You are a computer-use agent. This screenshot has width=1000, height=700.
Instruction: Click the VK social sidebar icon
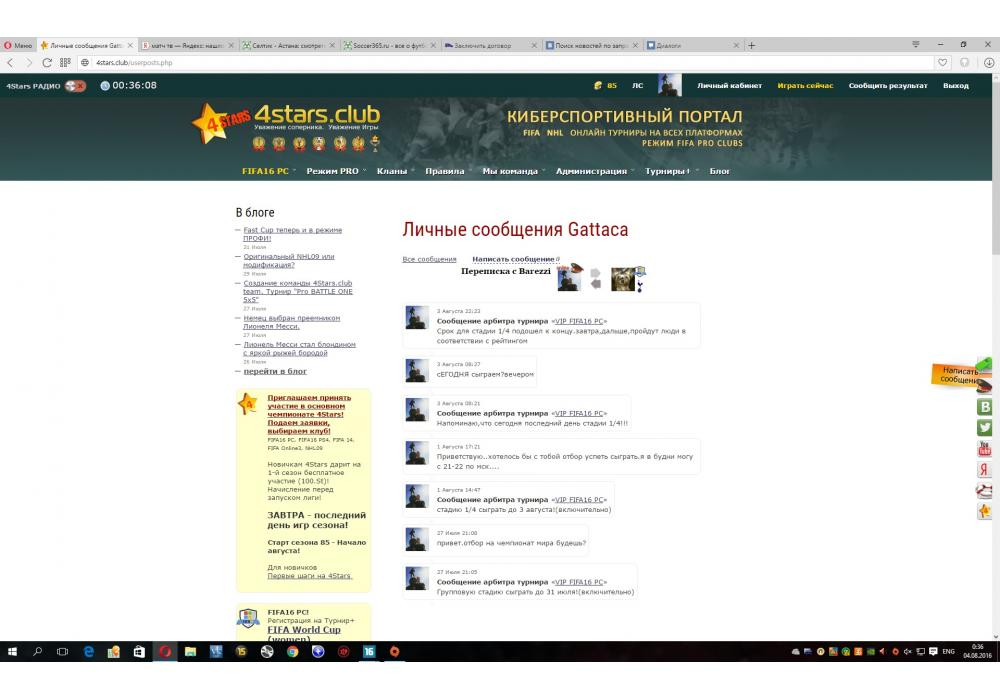[985, 407]
